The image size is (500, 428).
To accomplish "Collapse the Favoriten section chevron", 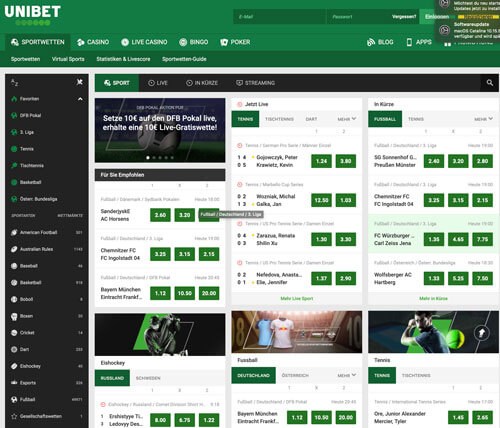I will point(80,99).
